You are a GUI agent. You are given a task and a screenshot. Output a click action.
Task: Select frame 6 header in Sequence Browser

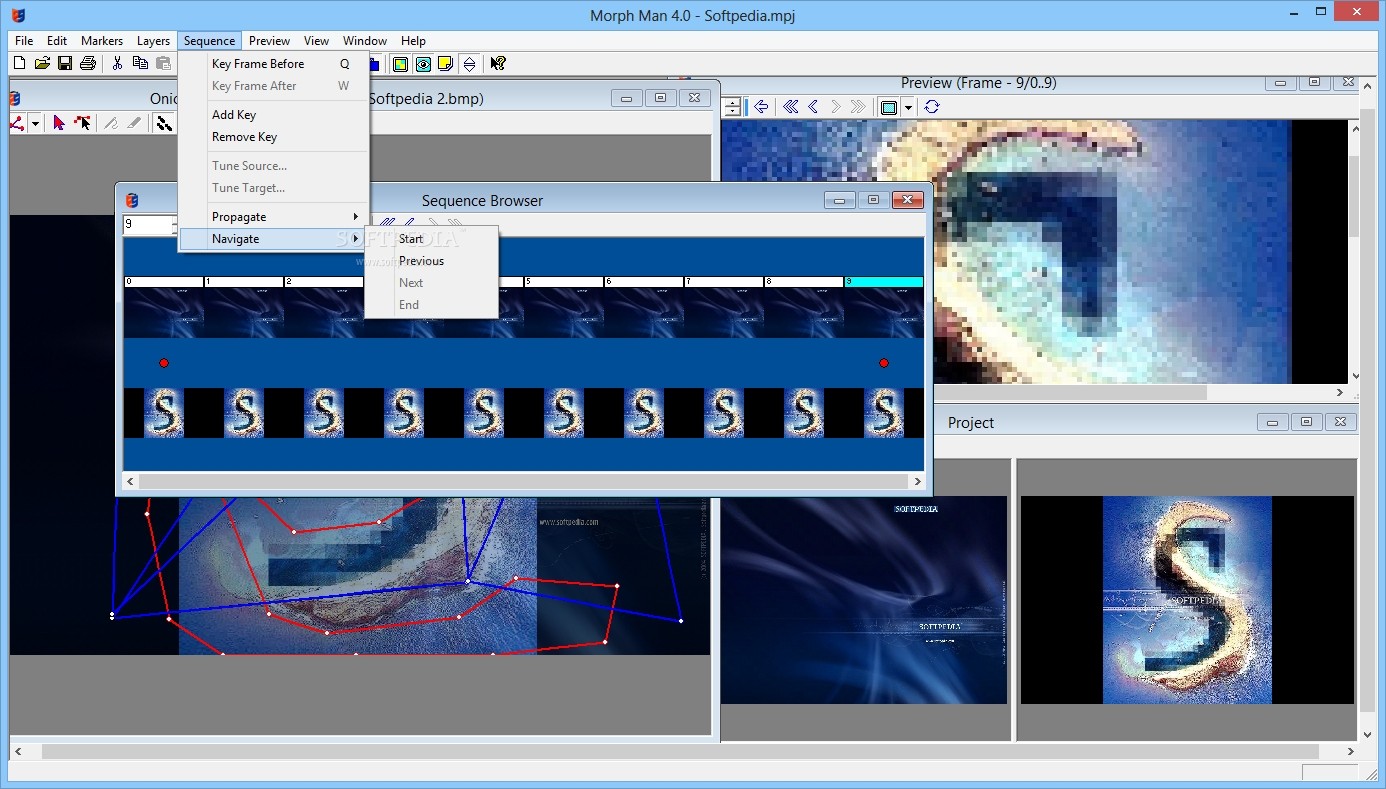coord(644,282)
